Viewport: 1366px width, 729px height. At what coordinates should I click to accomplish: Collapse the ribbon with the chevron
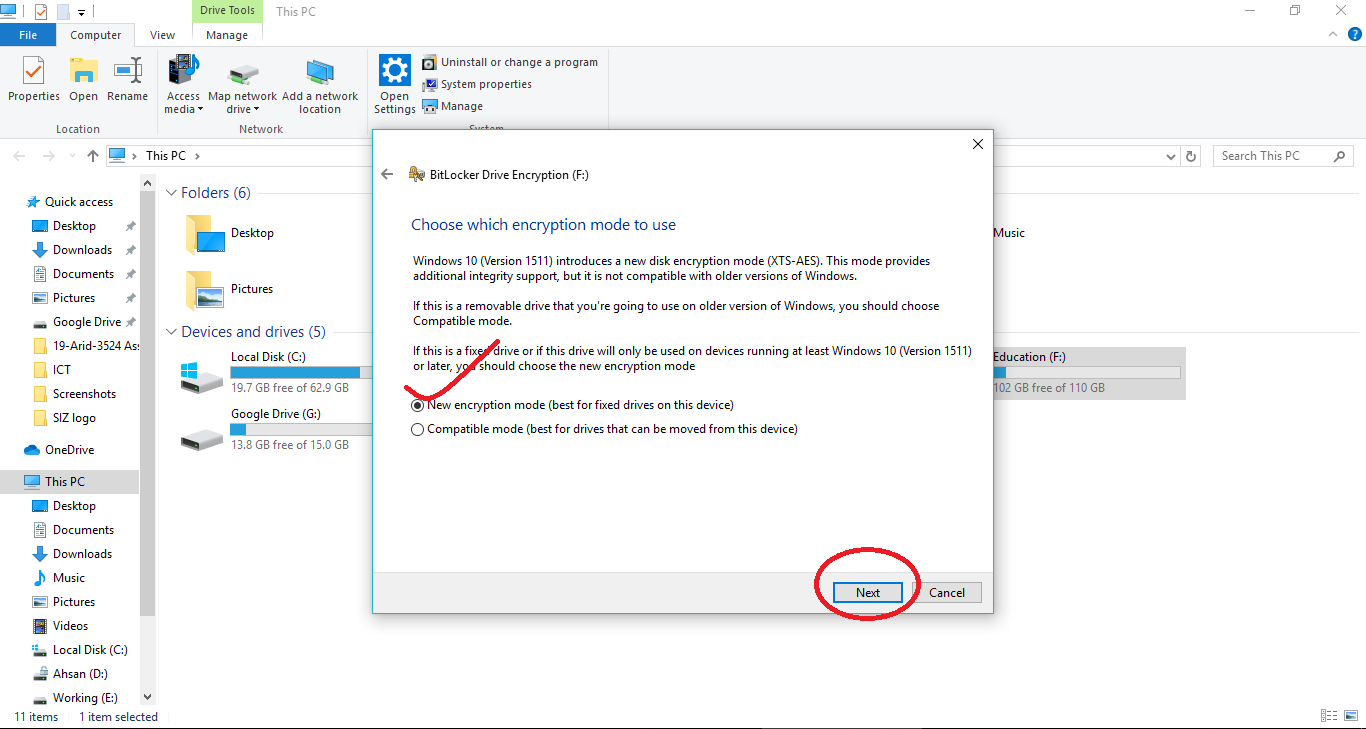(1331, 34)
